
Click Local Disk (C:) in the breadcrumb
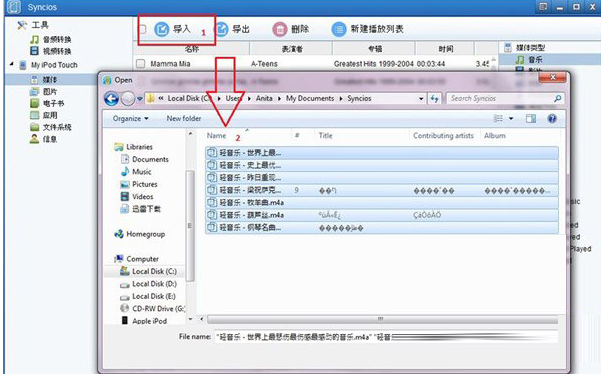(x=189, y=99)
